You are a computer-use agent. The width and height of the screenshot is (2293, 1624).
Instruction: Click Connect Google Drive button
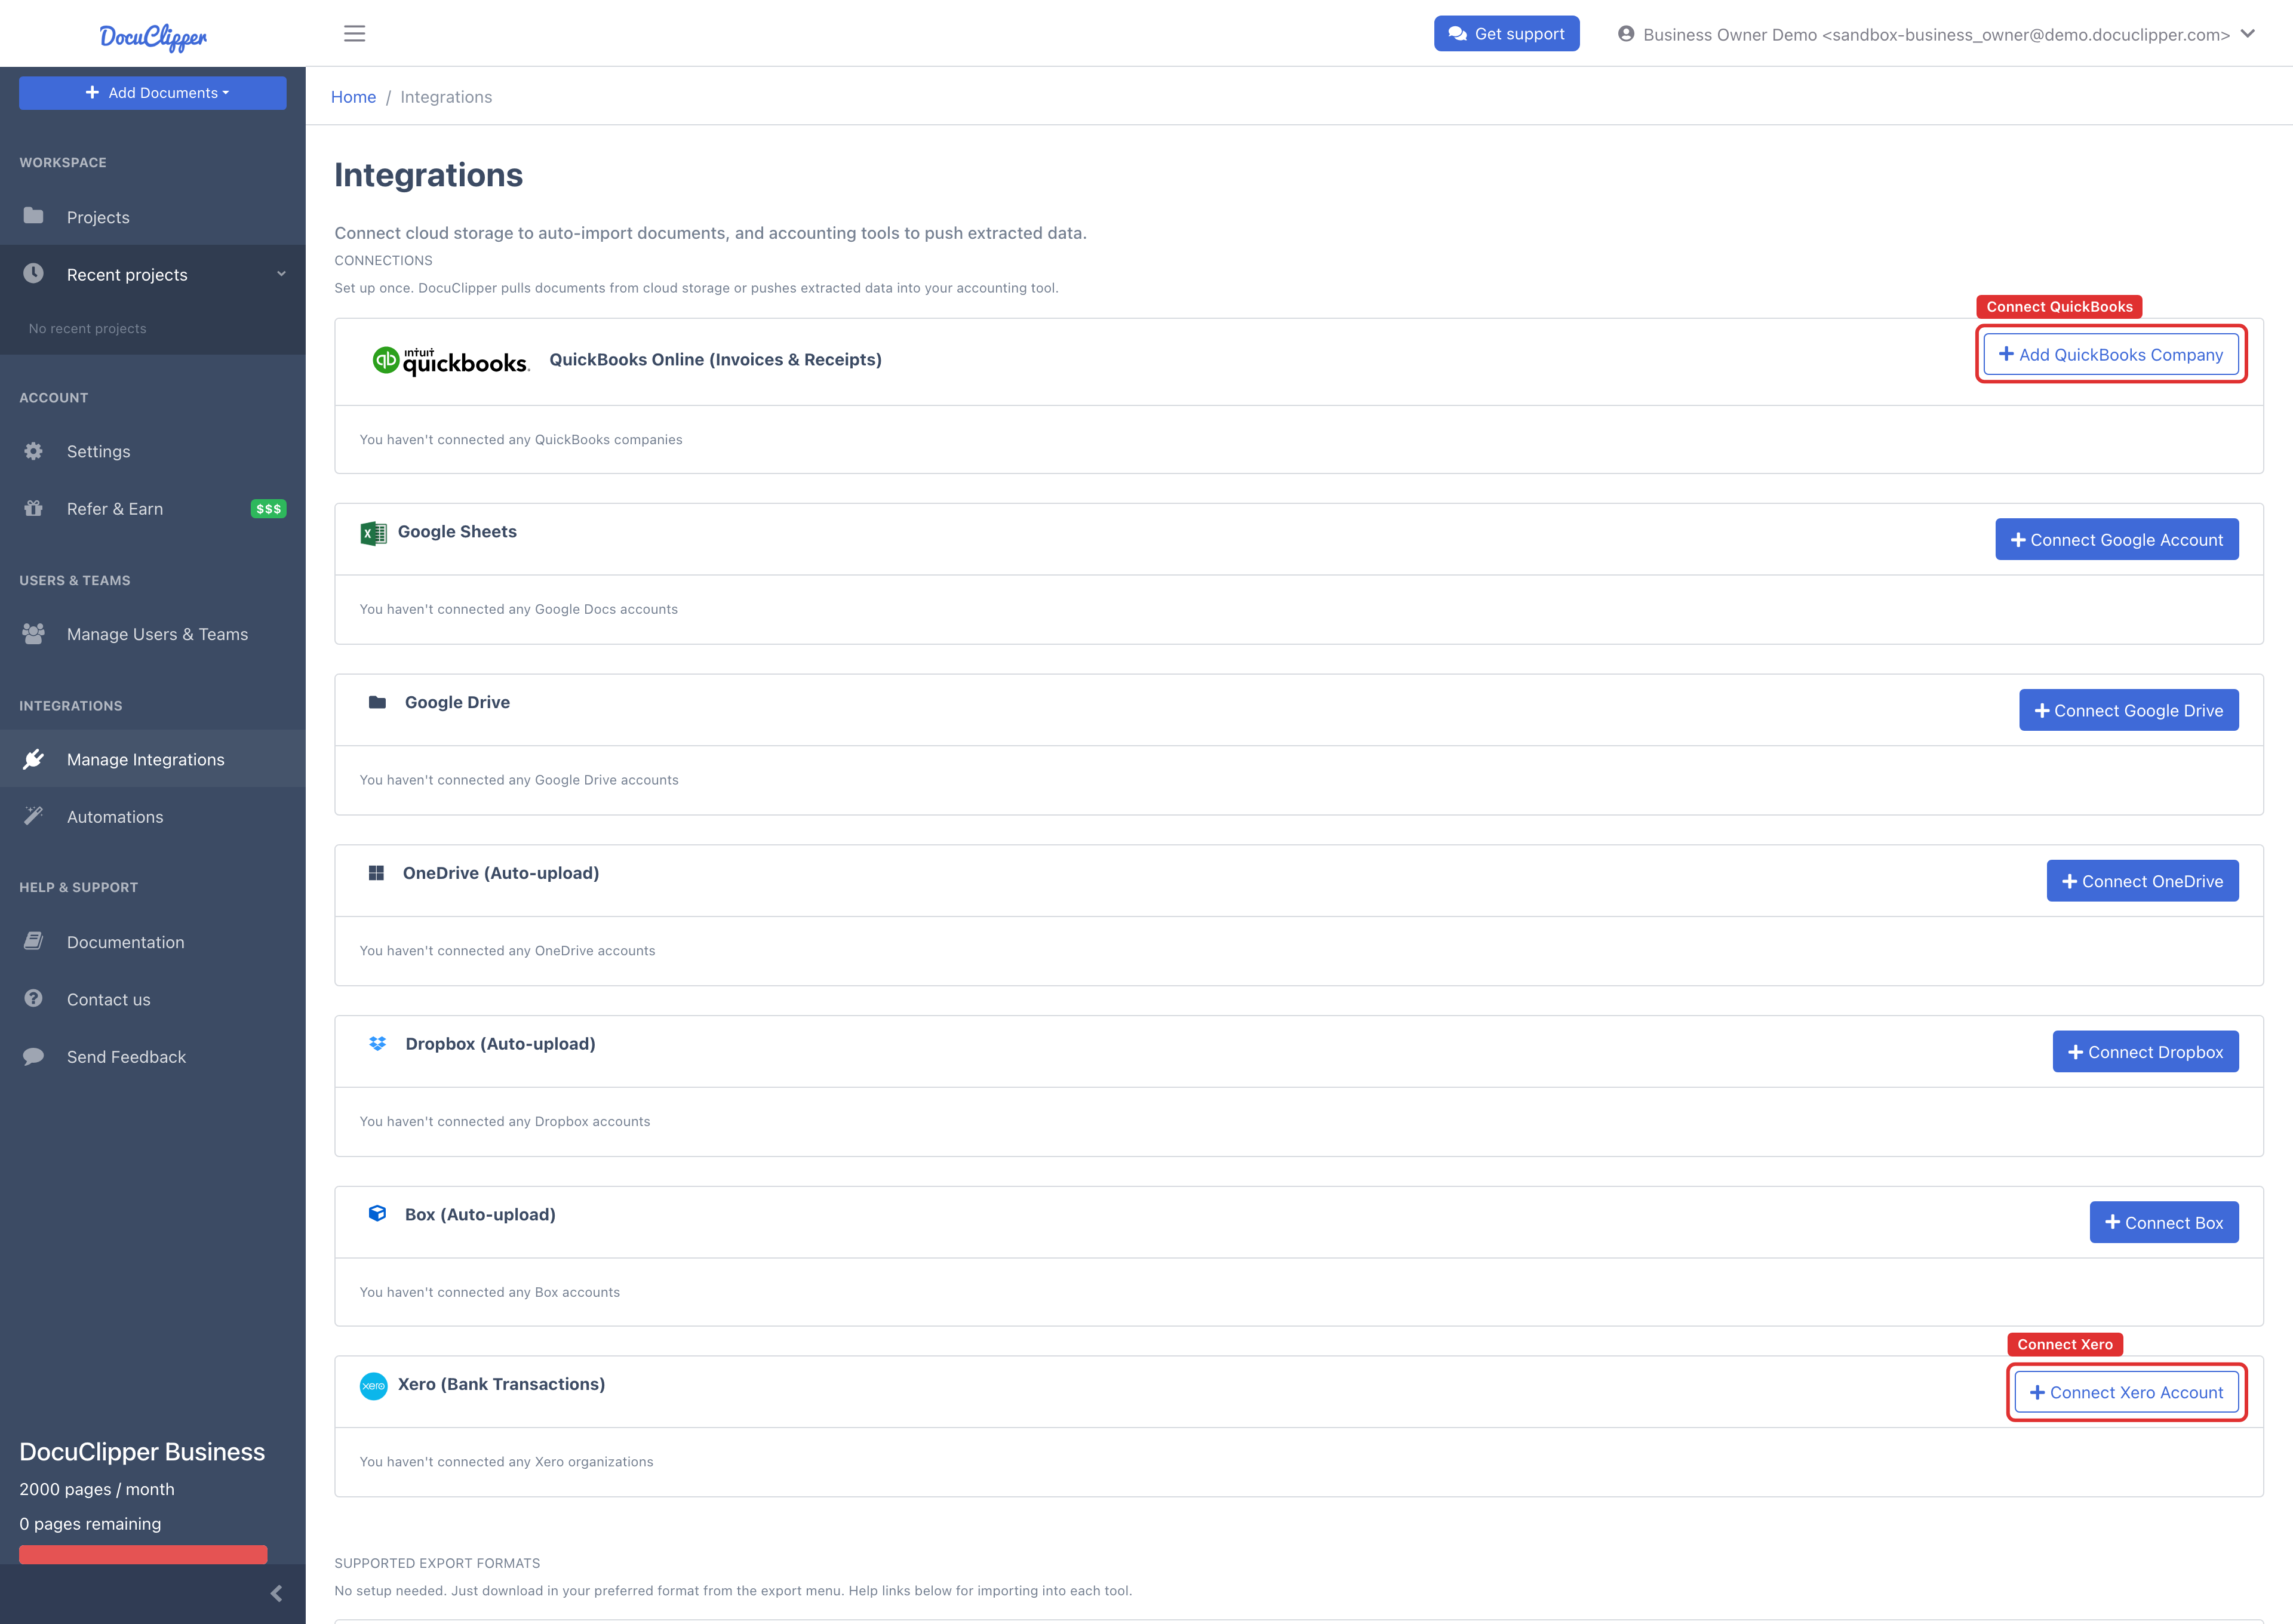coord(2129,710)
